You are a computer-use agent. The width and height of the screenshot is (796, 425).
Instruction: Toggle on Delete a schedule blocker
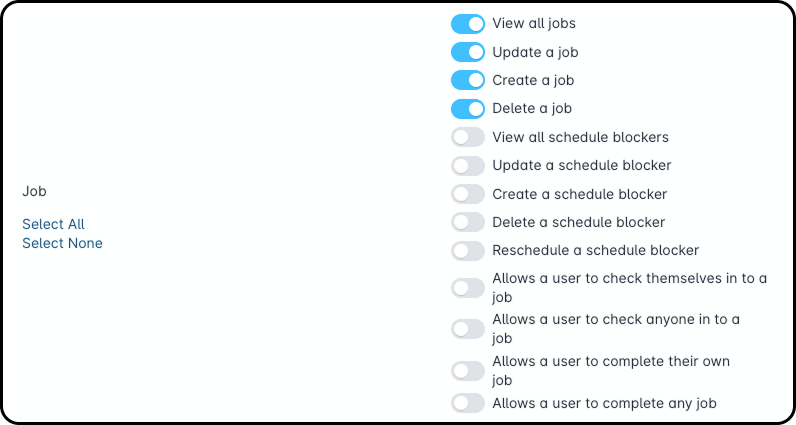(x=467, y=222)
